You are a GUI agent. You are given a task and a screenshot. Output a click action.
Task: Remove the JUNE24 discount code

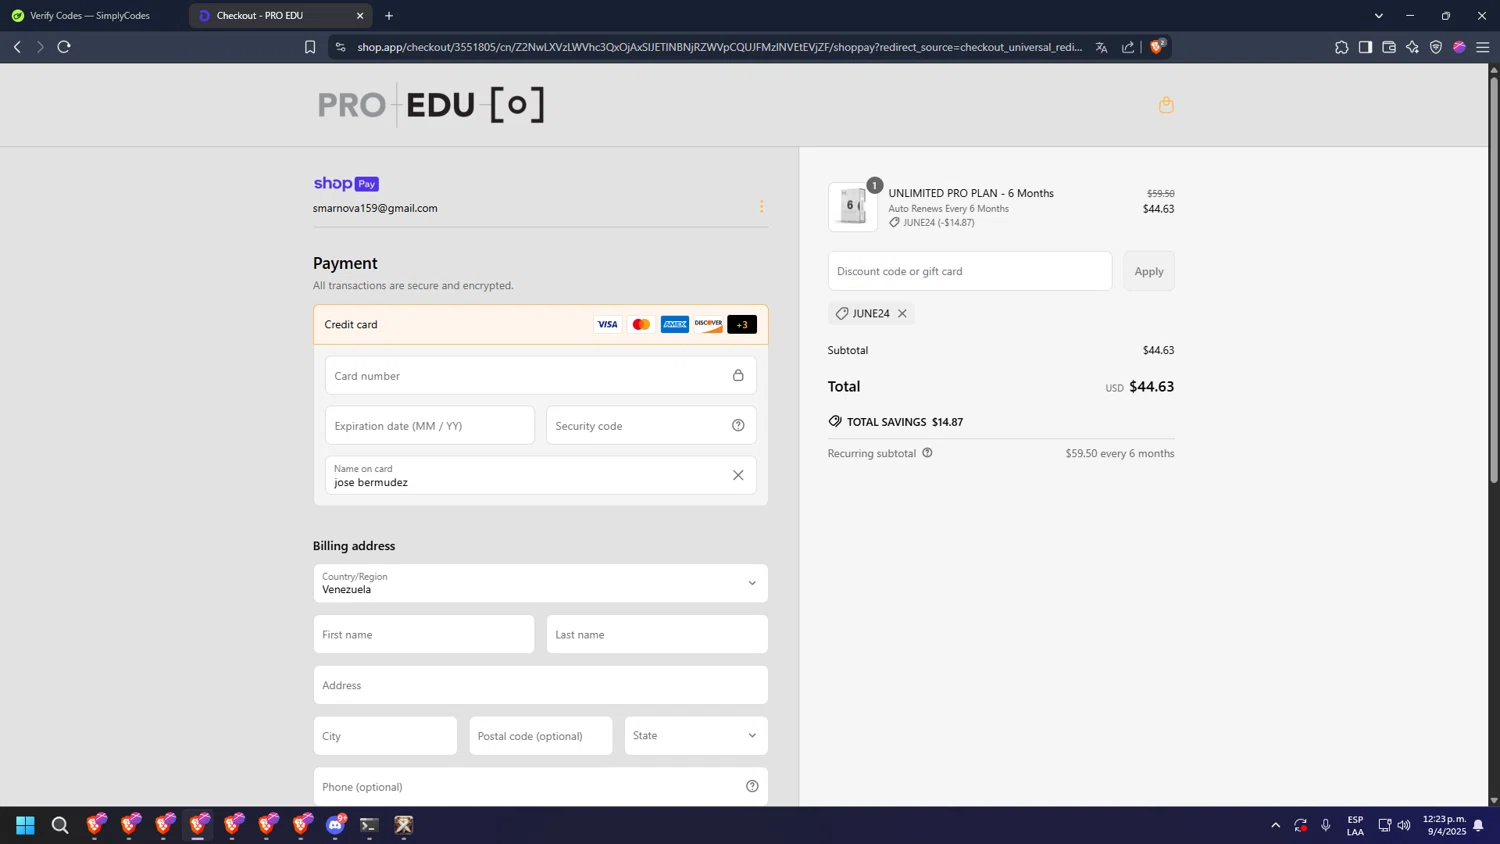coord(902,314)
